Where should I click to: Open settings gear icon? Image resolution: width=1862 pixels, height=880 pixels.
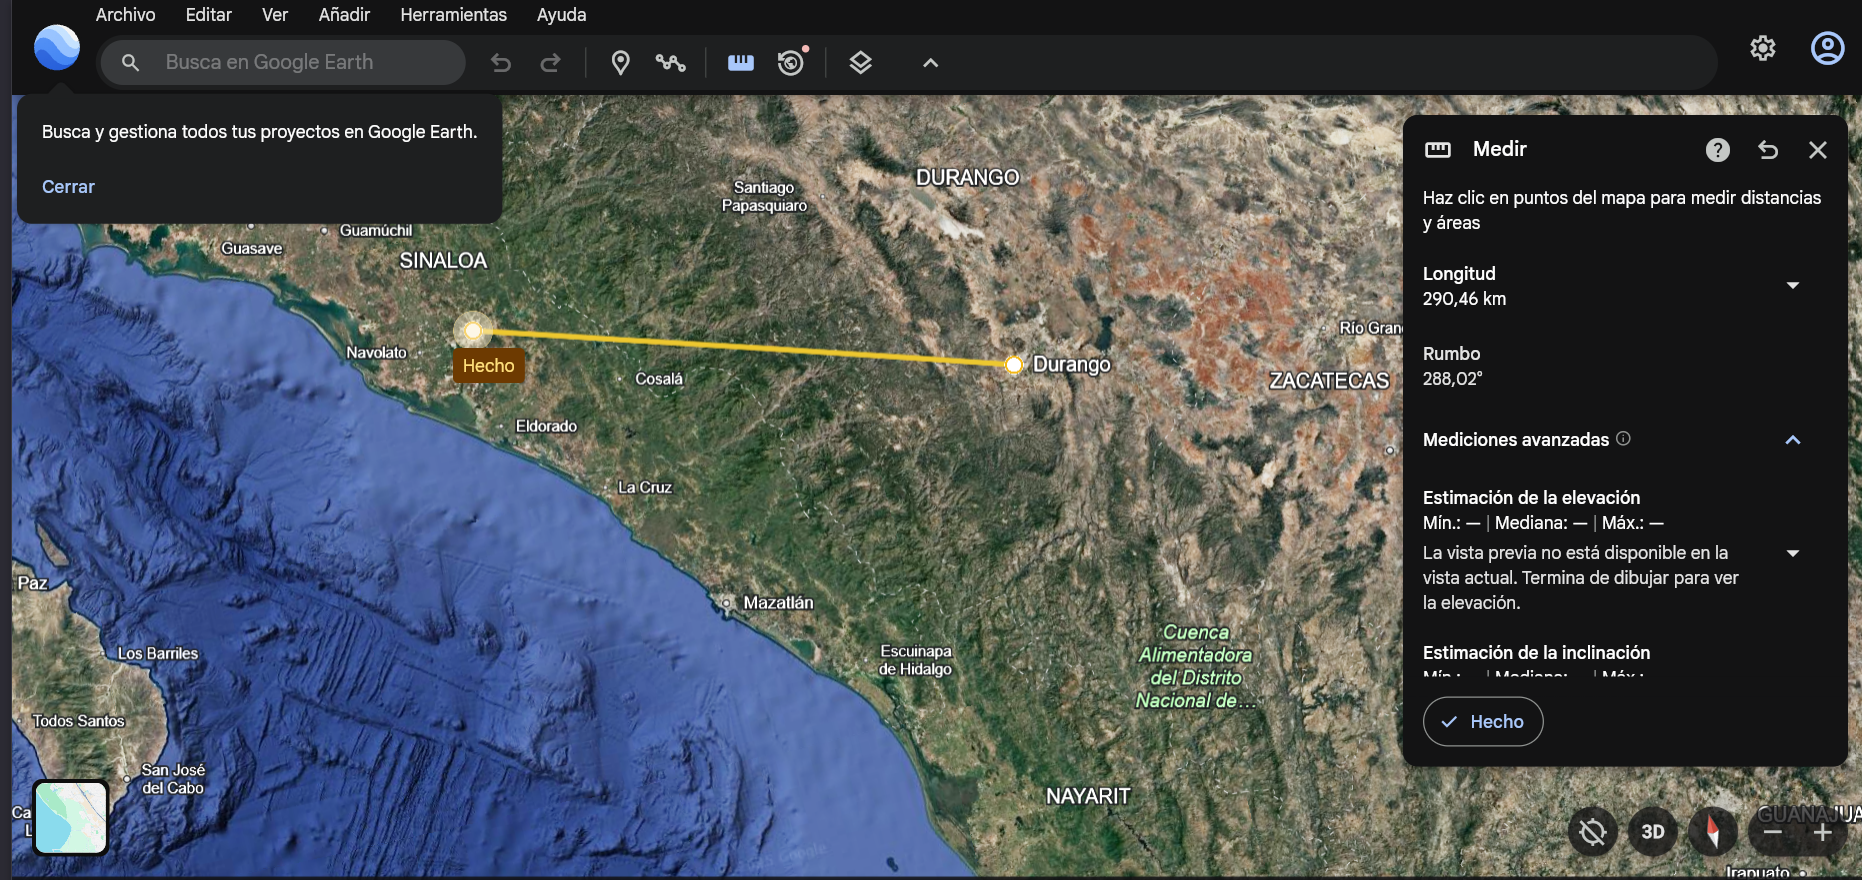pos(1763,48)
